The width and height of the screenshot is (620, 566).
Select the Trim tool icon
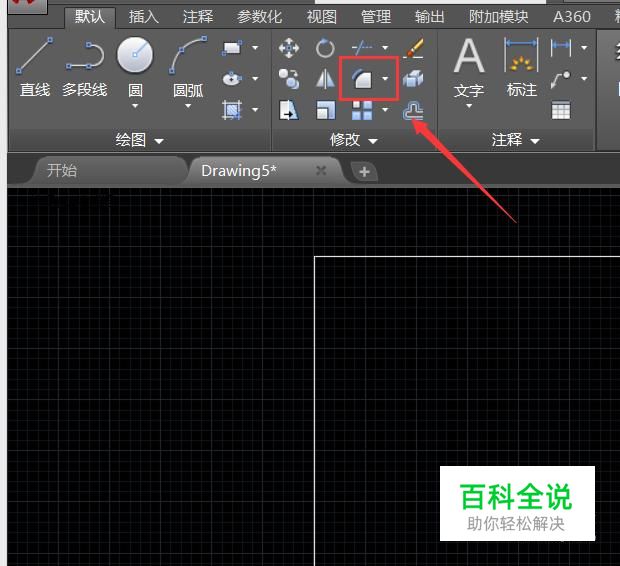(362, 48)
